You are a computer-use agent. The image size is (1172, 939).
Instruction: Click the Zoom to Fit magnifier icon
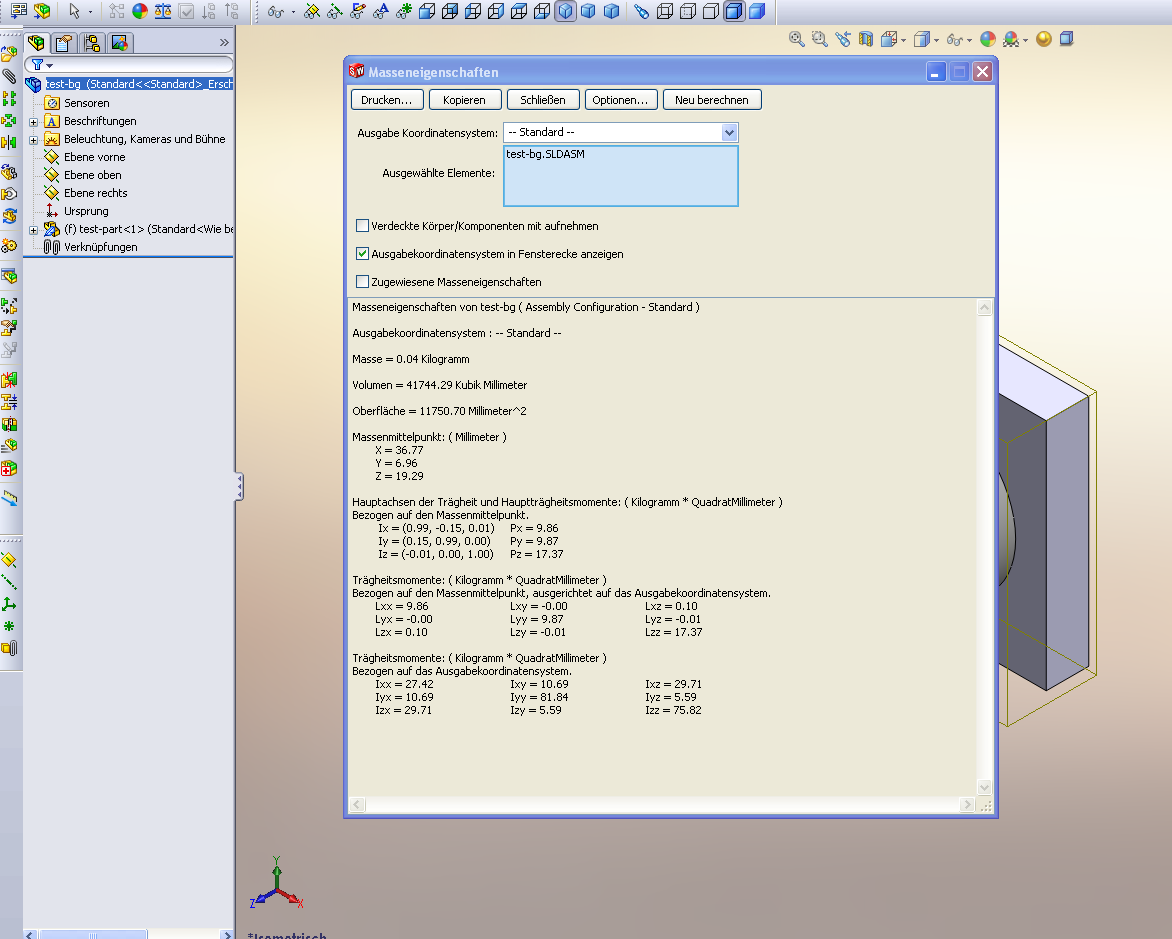[797, 39]
